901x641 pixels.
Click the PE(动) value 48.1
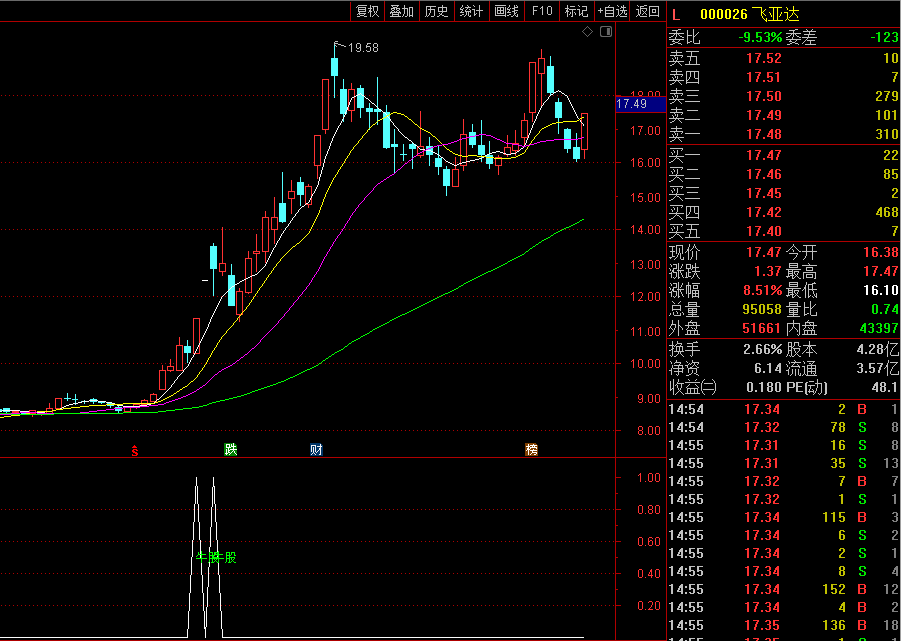tap(885, 388)
